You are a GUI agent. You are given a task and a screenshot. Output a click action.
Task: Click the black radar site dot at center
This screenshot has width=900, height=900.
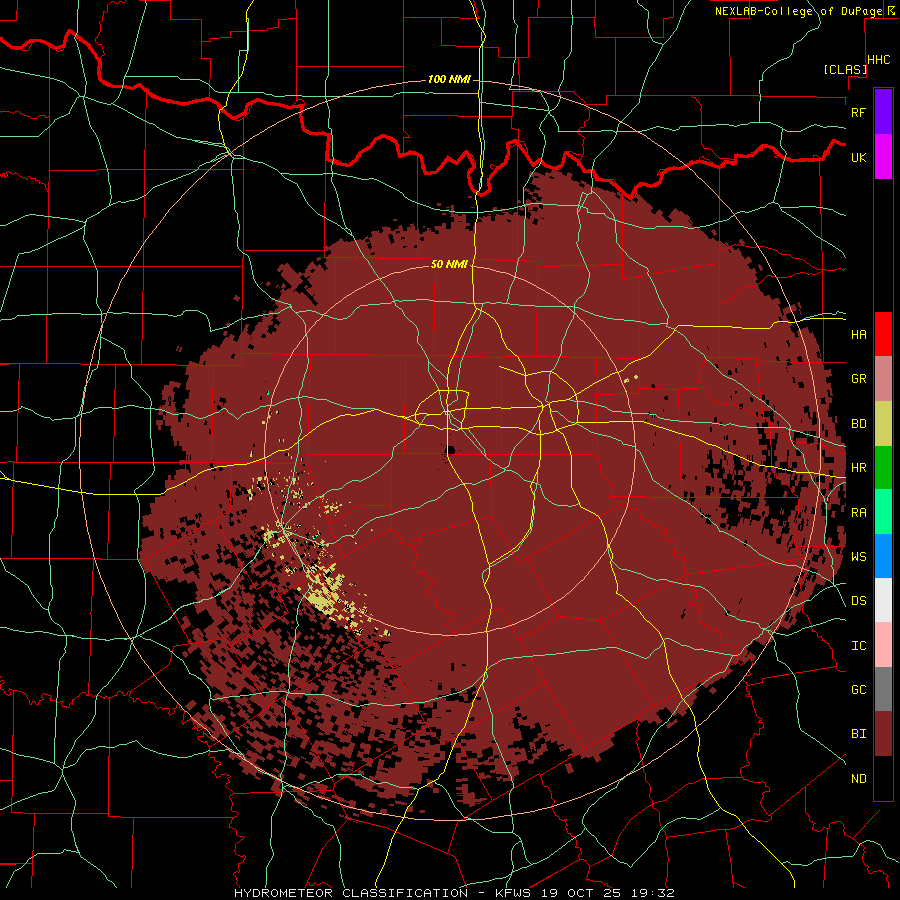point(450,450)
